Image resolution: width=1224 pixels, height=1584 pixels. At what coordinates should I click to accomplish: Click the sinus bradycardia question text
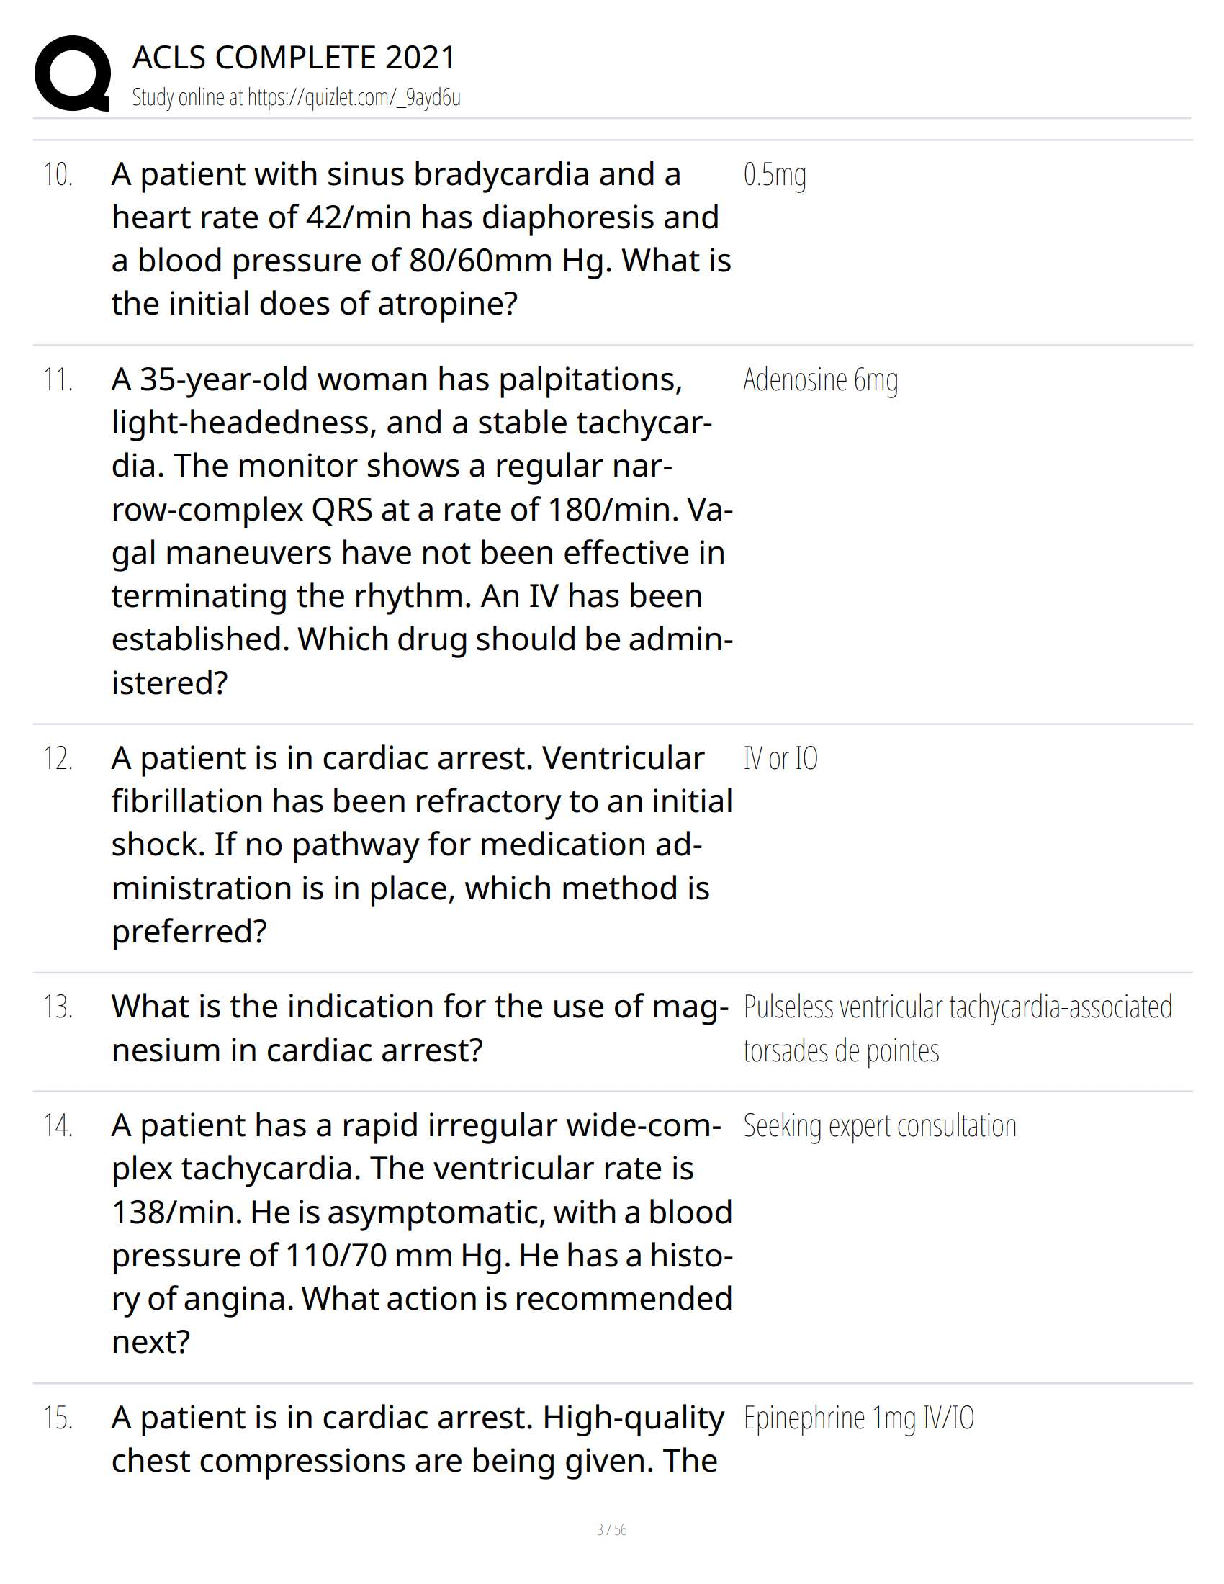(x=420, y=238)
